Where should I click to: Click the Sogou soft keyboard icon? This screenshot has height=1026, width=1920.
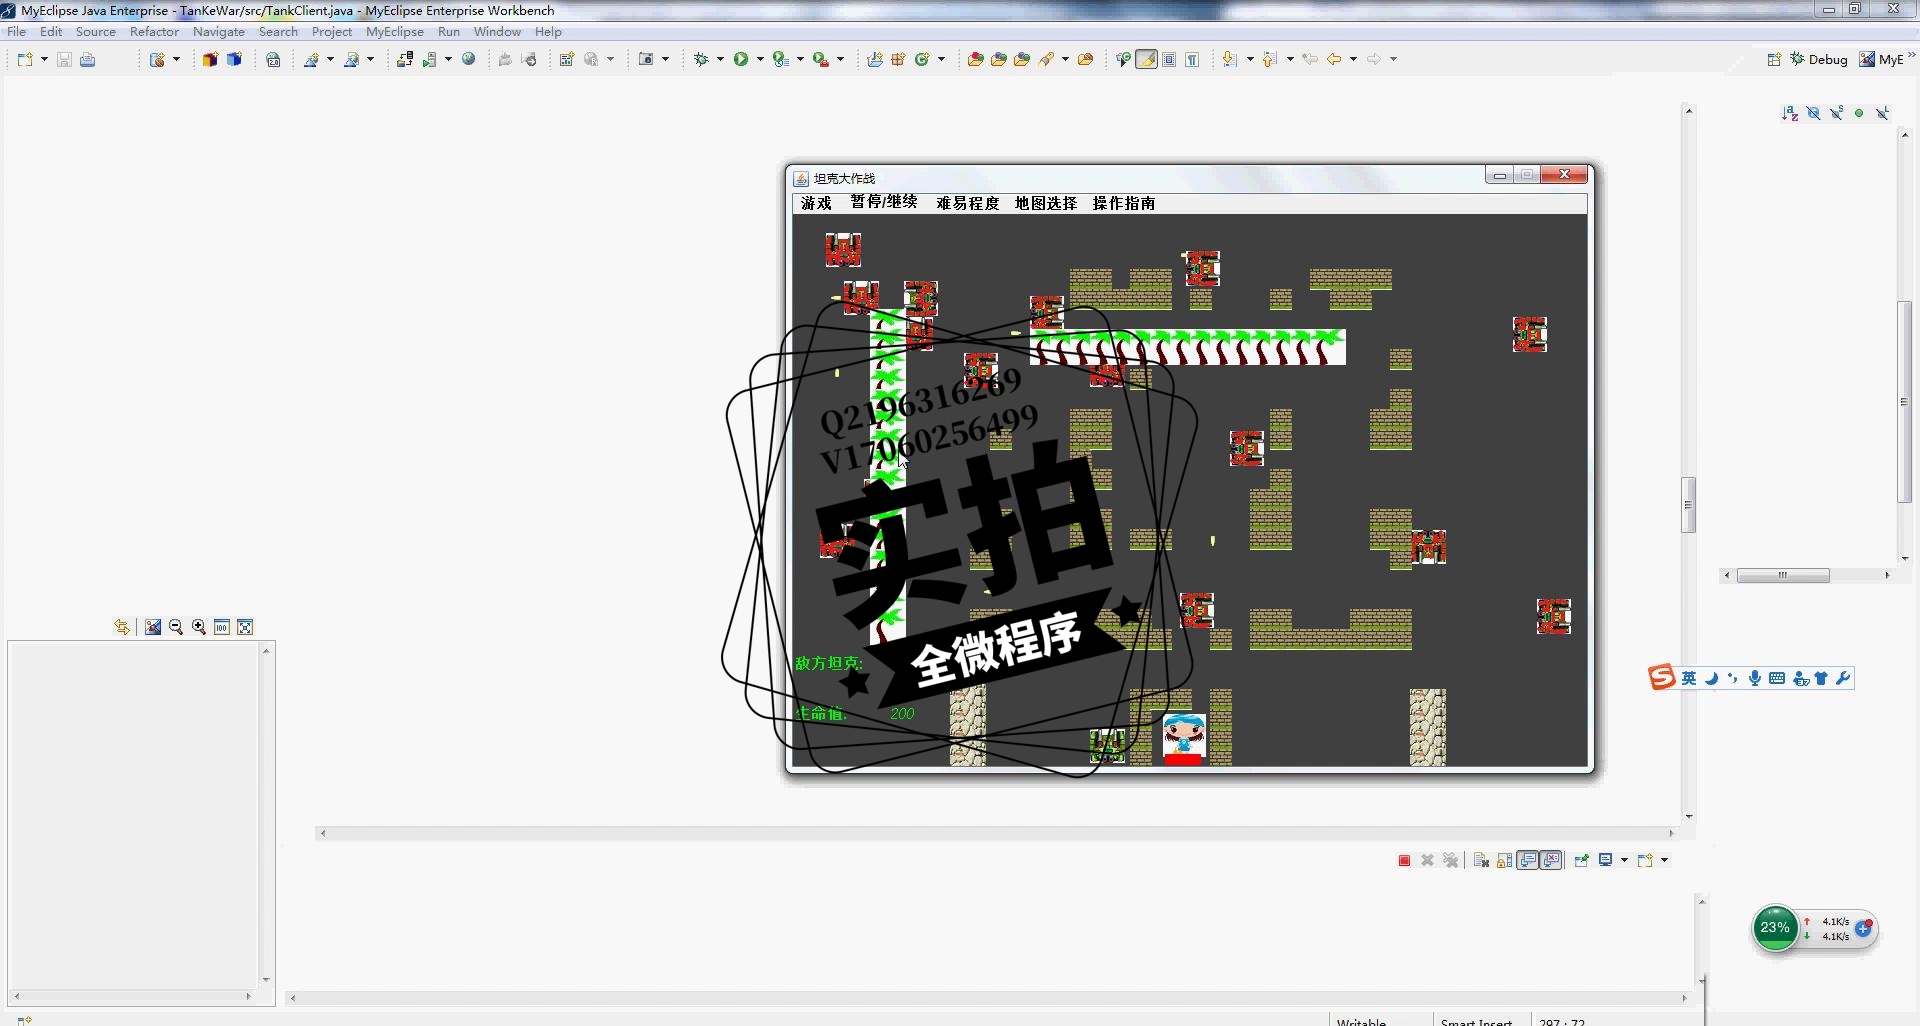(1777, 678)
